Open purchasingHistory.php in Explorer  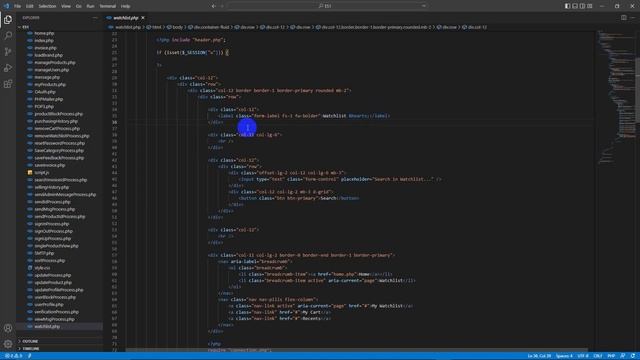(56, 121)
